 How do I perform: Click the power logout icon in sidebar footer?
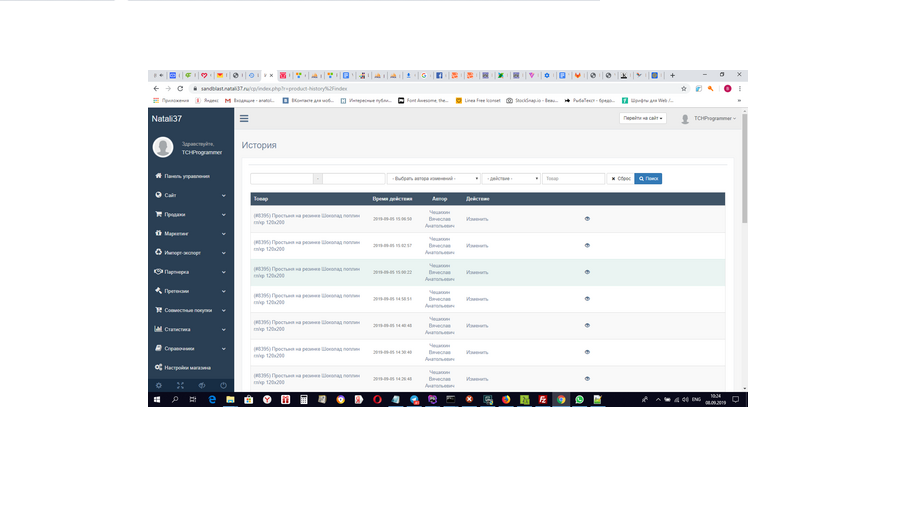point(223,385)
